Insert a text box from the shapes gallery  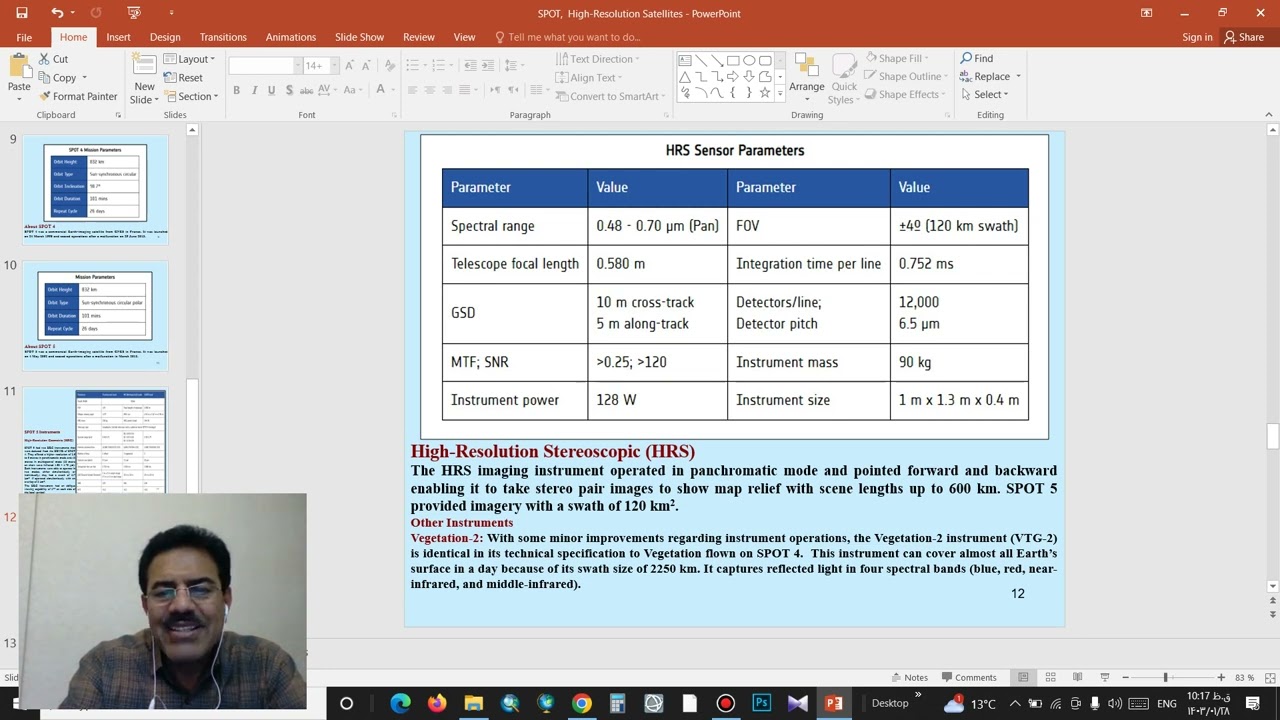(x=684, y=60)
